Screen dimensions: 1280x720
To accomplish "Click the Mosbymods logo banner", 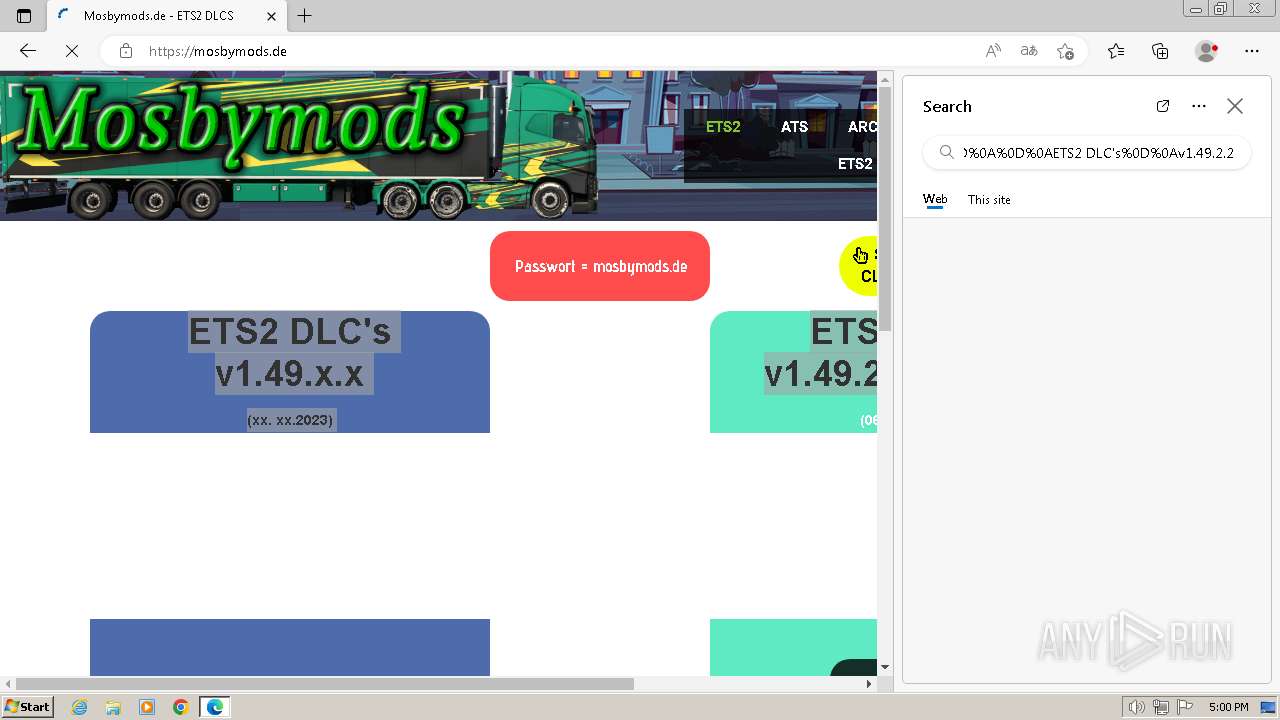I will (x=300, y=145).
